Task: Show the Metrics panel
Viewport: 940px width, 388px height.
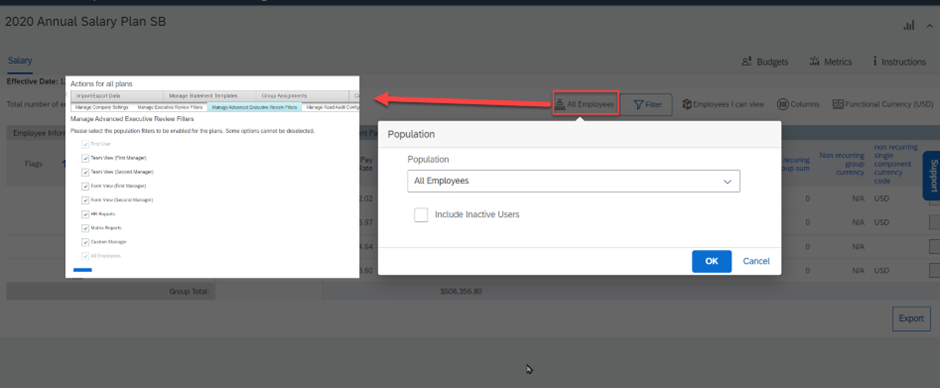Action: [x=830, y=62]
